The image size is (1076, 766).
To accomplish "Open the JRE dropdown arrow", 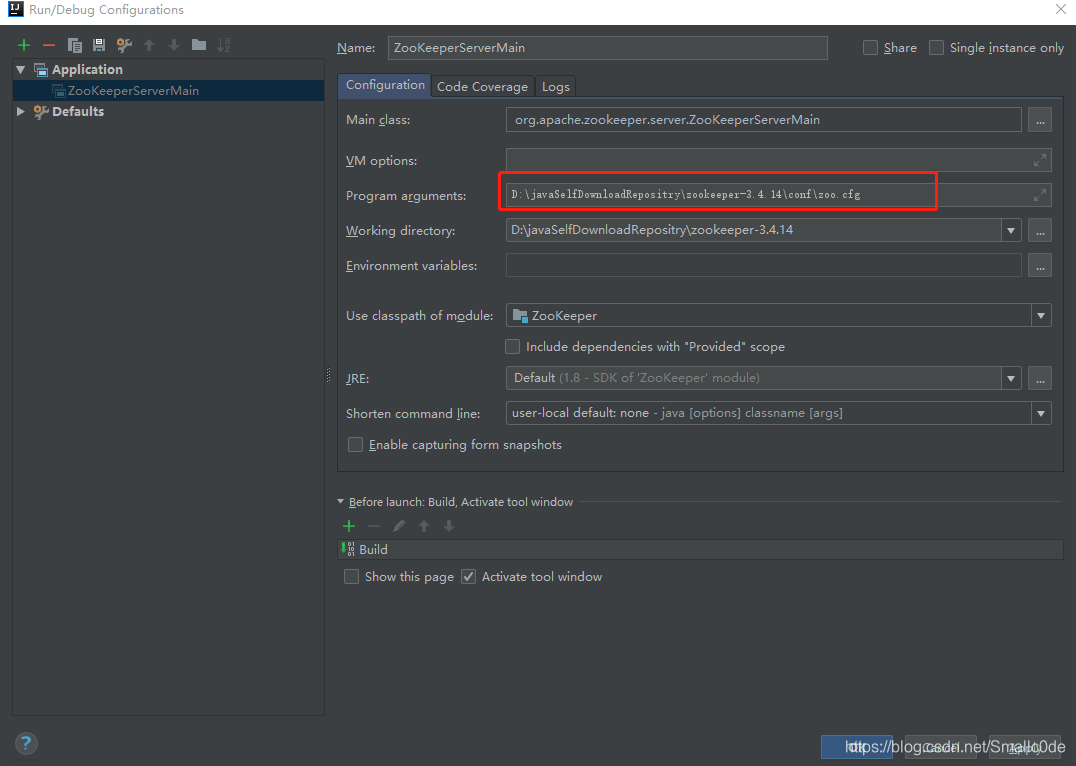I will pos(1011,378).
